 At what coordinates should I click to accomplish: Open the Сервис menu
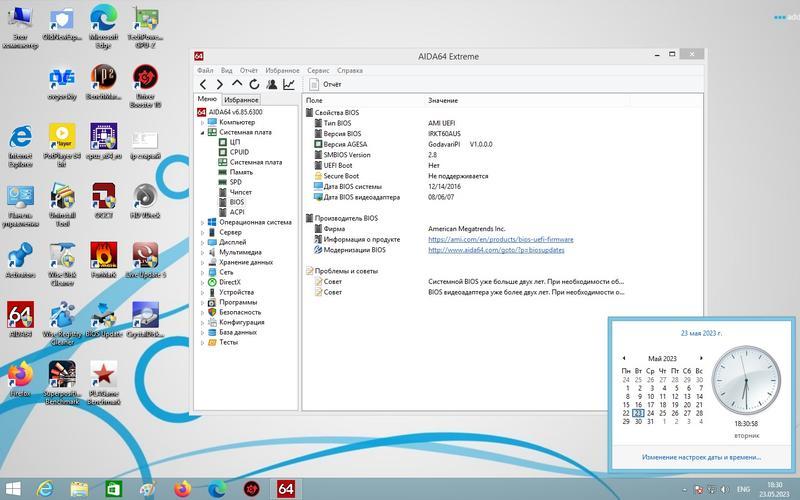tap(318, 71)
